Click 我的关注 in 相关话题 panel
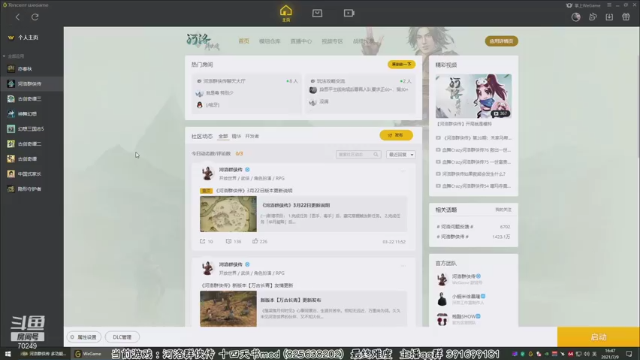Image resolution: width=640 pixels, height=360 pixels. 503,209
